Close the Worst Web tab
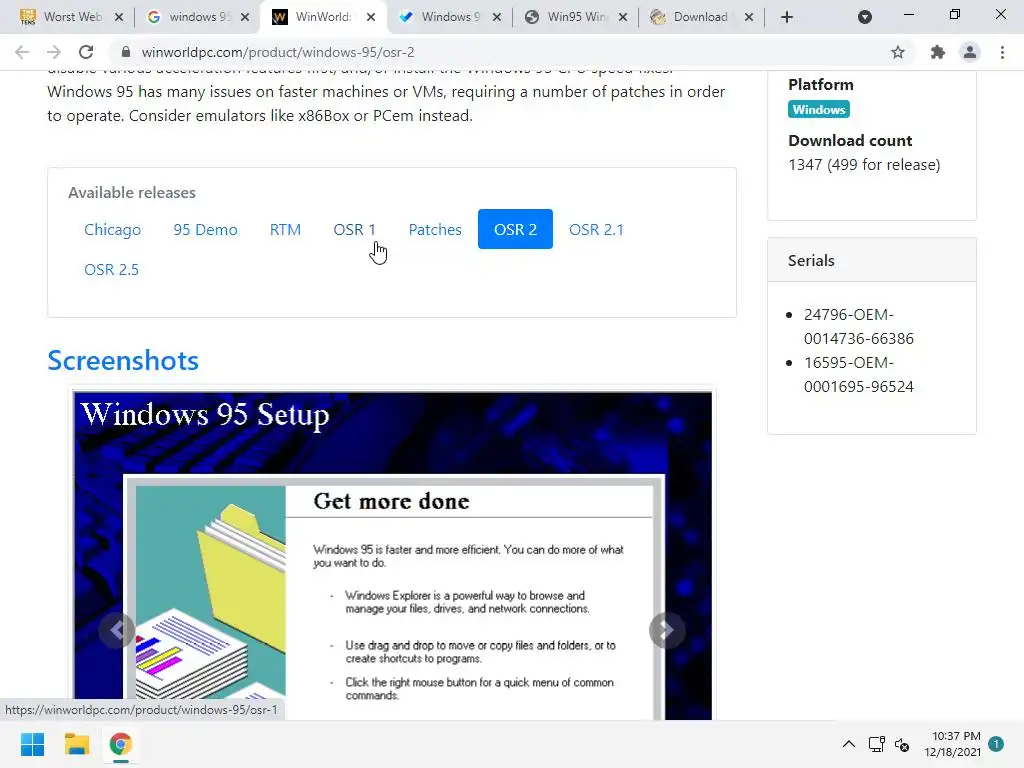Image resolution: width=1024 pixels, height=768 pixels. pos(119,17)
